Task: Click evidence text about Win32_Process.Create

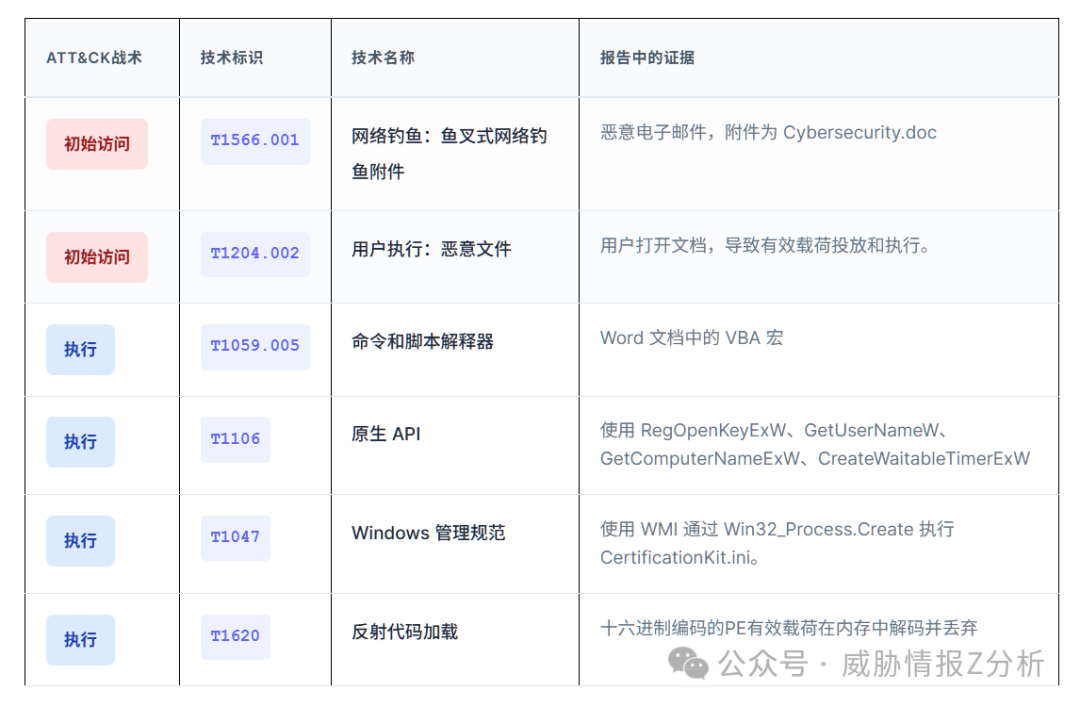Action: click(x=777, y=543)
